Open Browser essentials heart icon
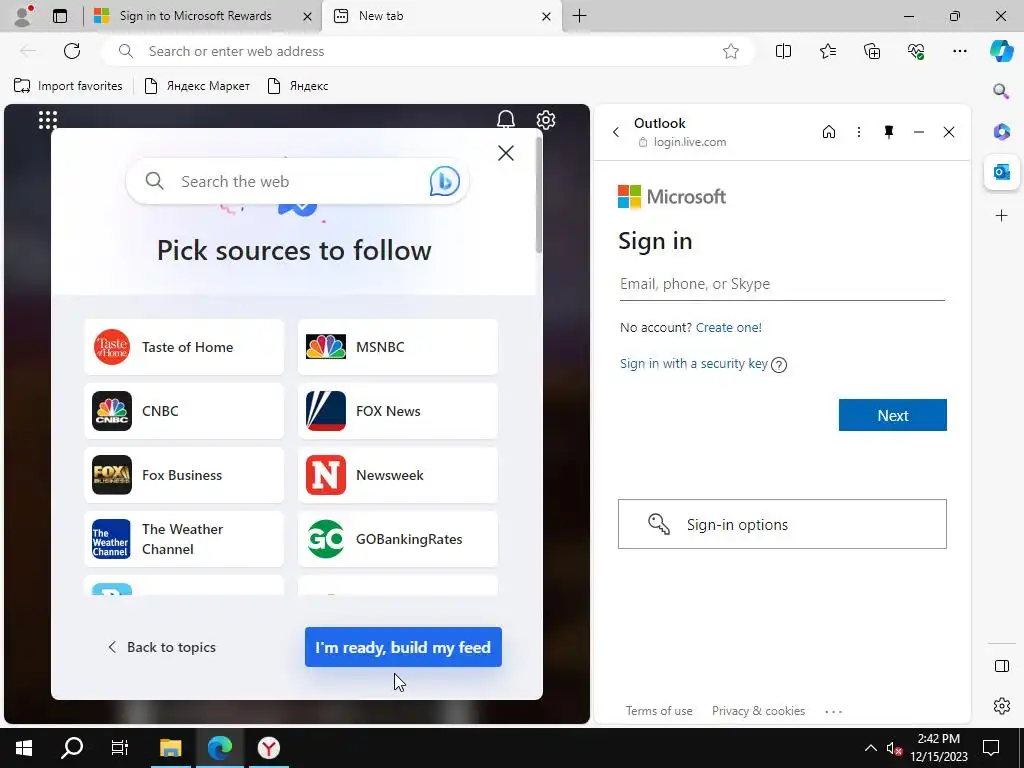1024x768 pixels. coord(916,51)
